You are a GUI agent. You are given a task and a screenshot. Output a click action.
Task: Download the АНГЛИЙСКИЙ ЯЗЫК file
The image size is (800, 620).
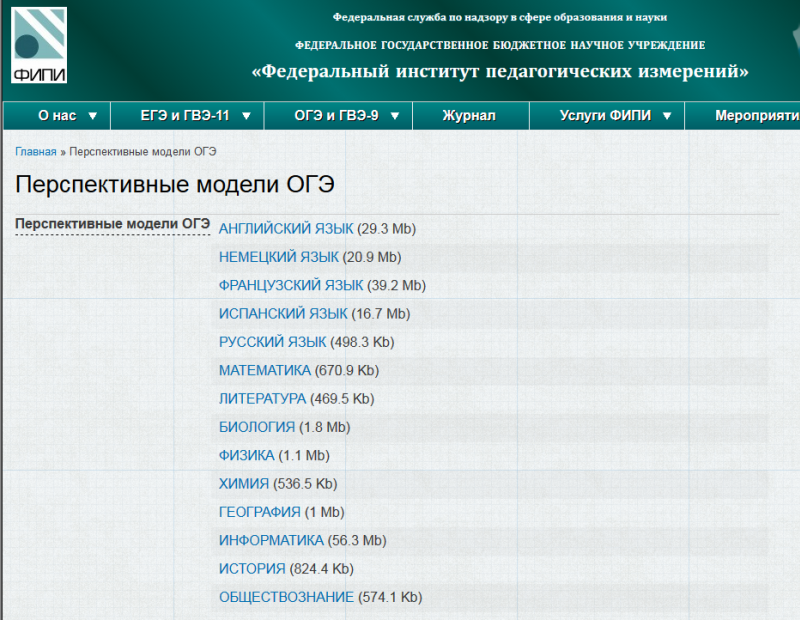click(x=286, y=229)
